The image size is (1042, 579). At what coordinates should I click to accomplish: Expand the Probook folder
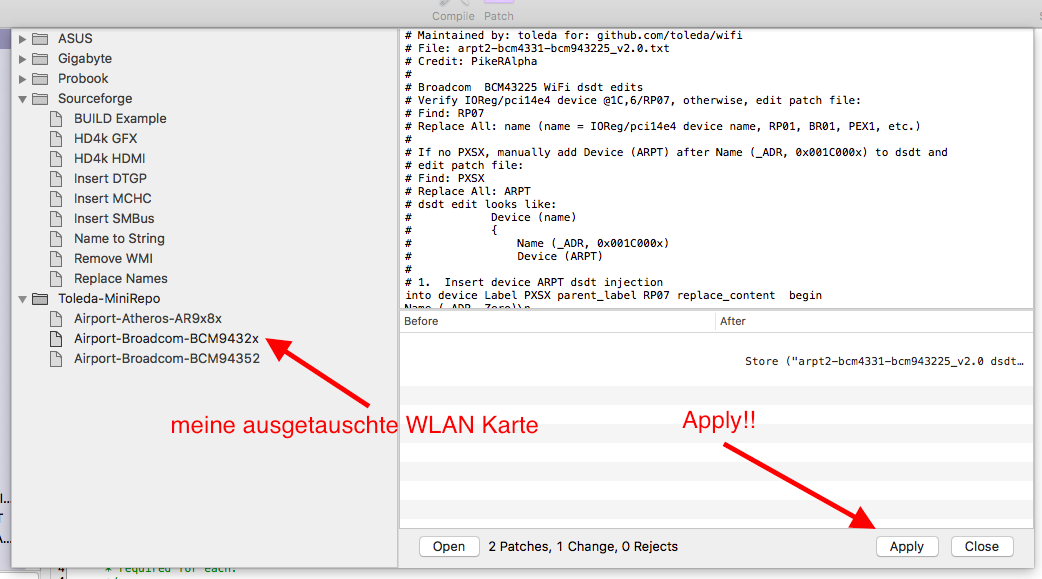[x=23, y=79]
